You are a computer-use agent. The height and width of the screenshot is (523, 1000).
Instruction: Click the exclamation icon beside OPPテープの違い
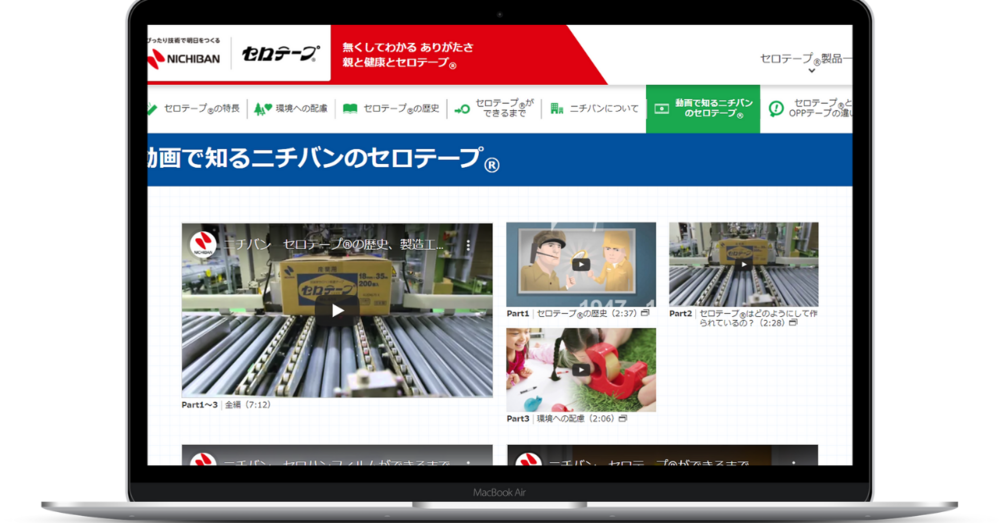[776, 108]
